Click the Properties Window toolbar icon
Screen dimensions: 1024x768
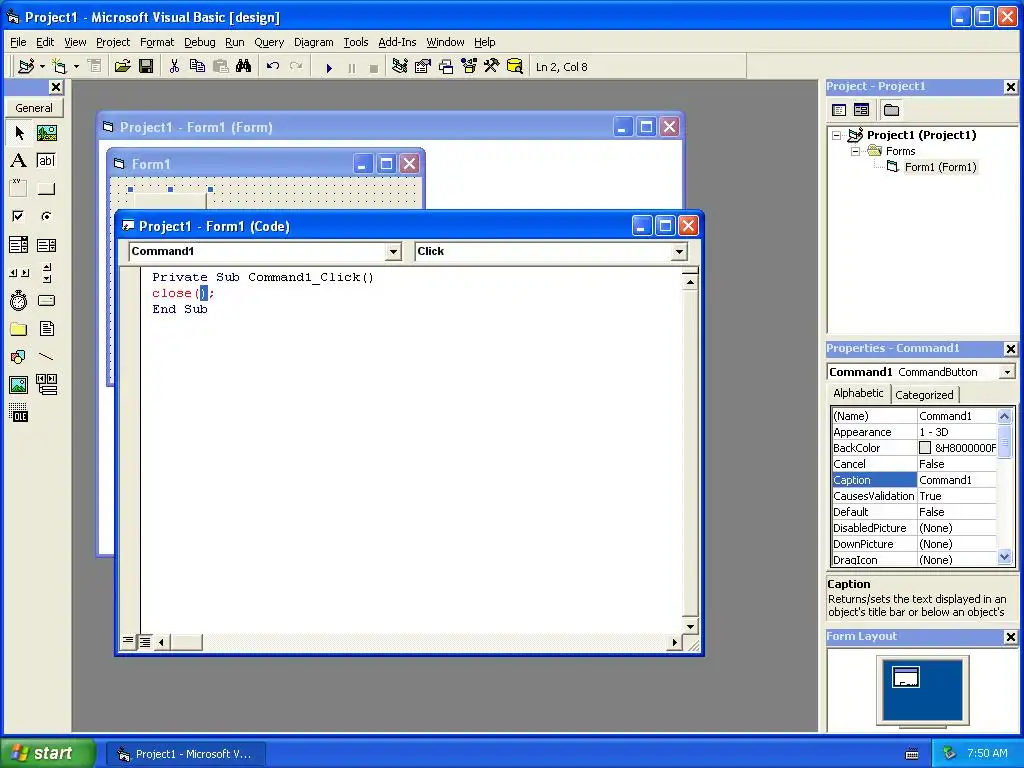point(423,67)
